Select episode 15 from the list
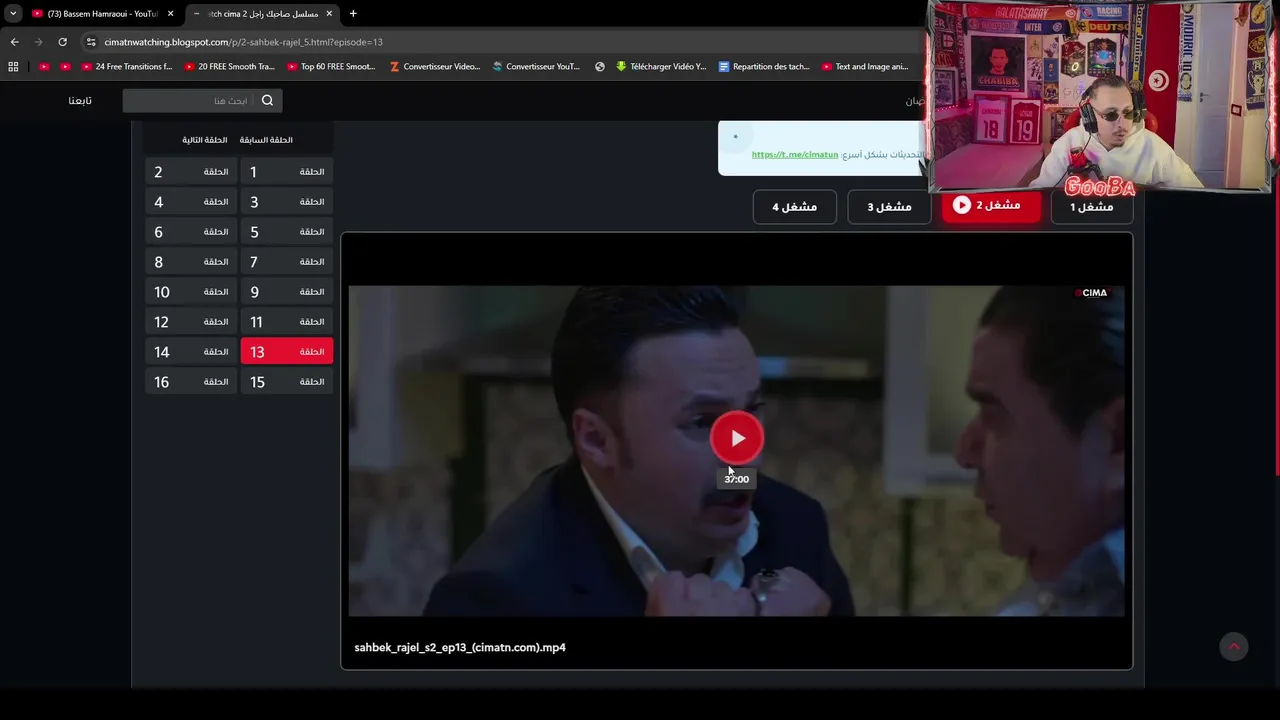Viewport: 1280px width, 720px height. (286, 382)
